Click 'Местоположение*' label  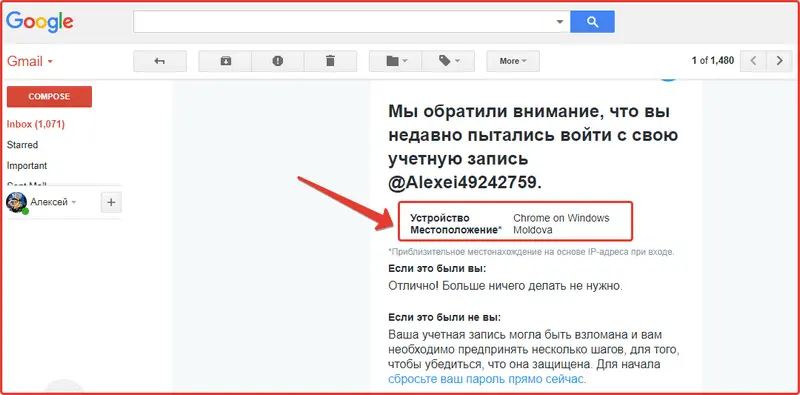456,230
